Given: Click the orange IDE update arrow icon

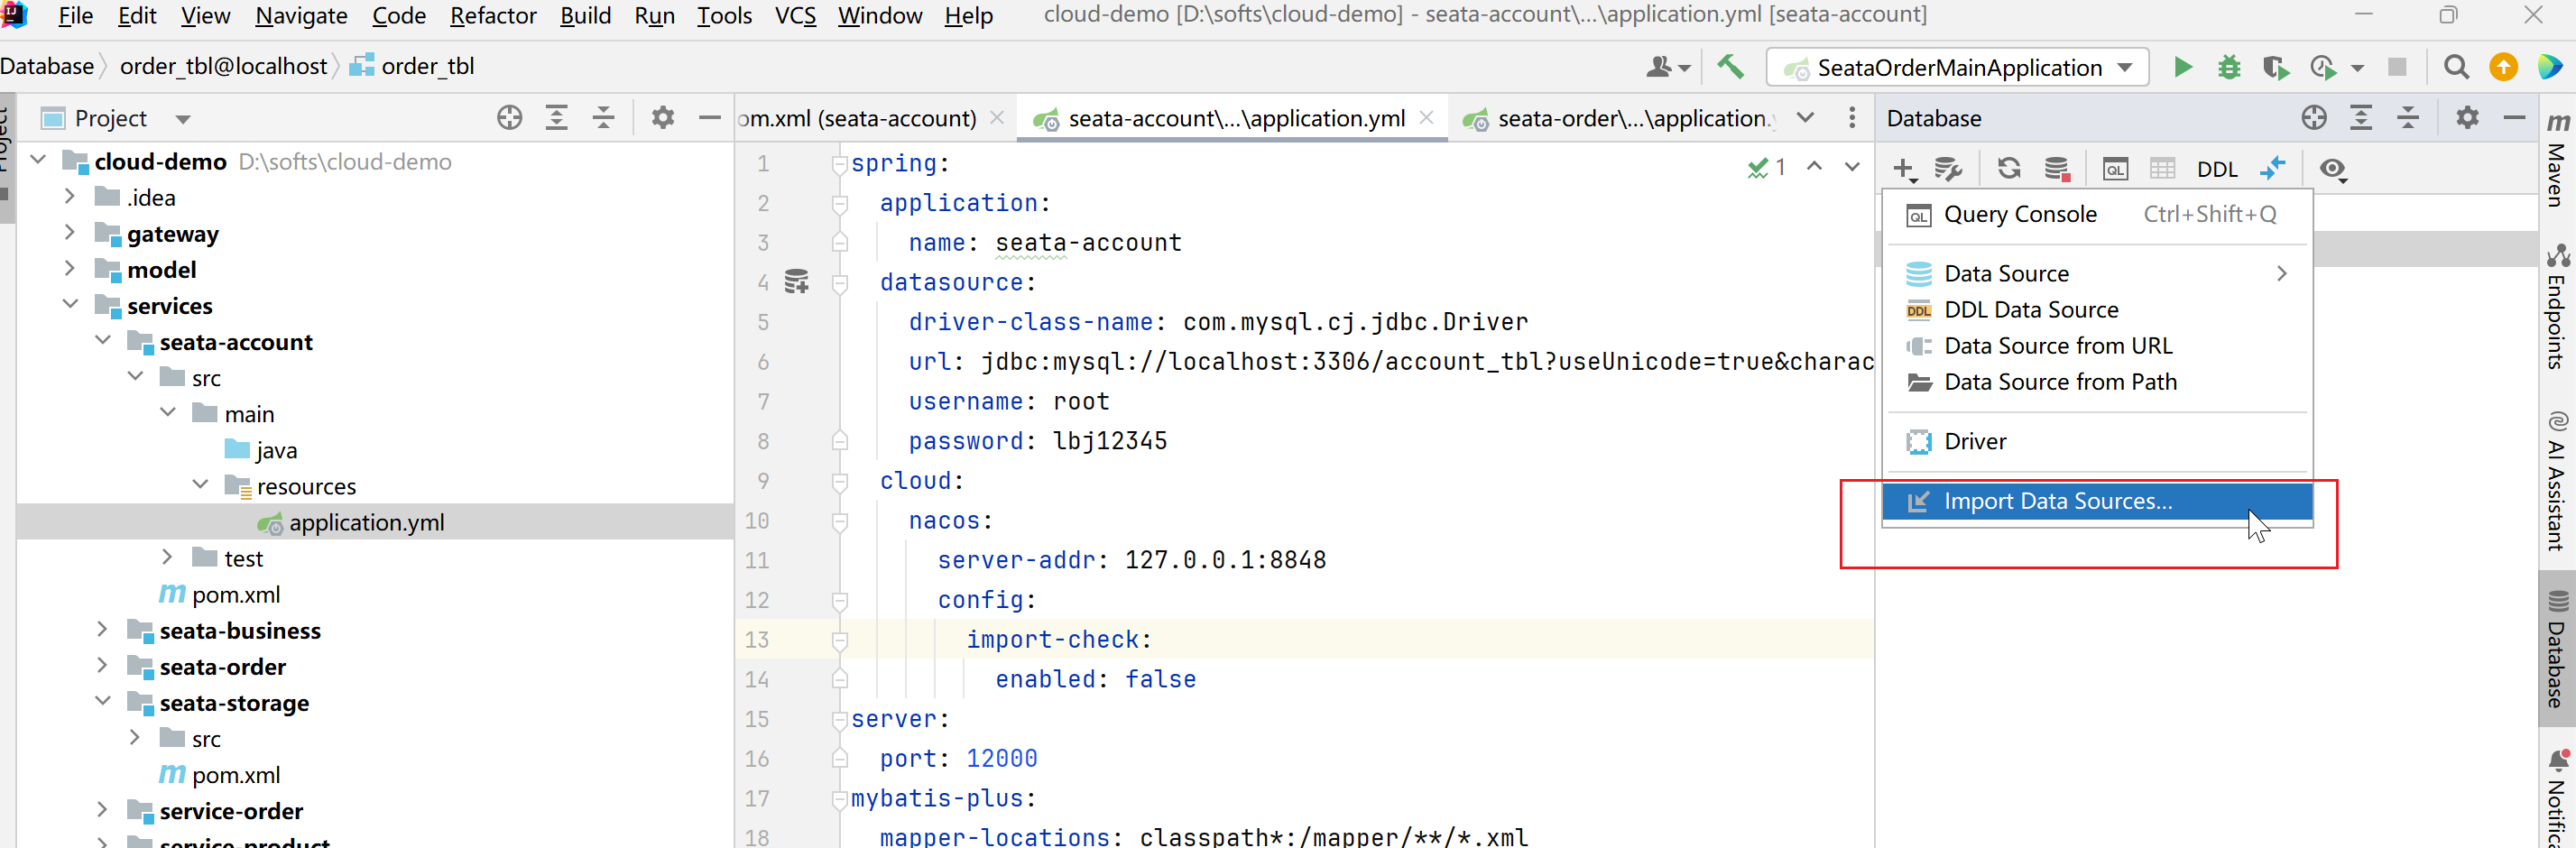Looking at the screenshot, I should (2503, 67).
